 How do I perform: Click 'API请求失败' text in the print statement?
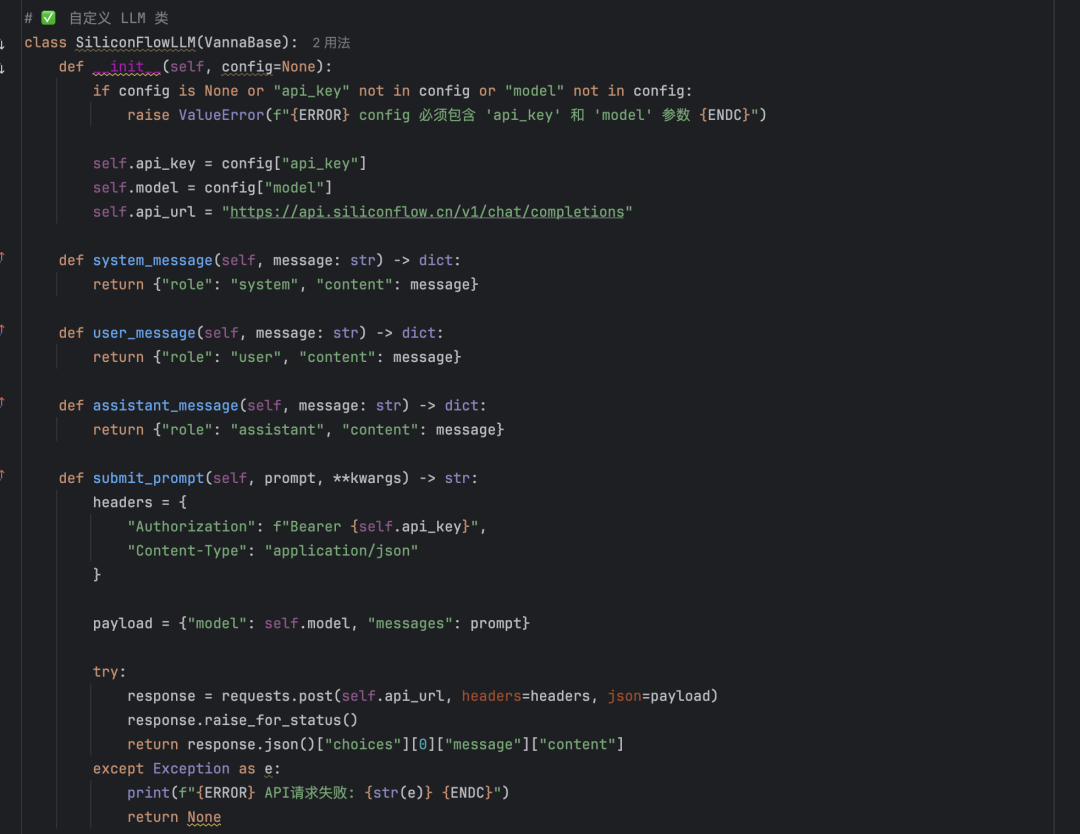[x=306, y=793]
